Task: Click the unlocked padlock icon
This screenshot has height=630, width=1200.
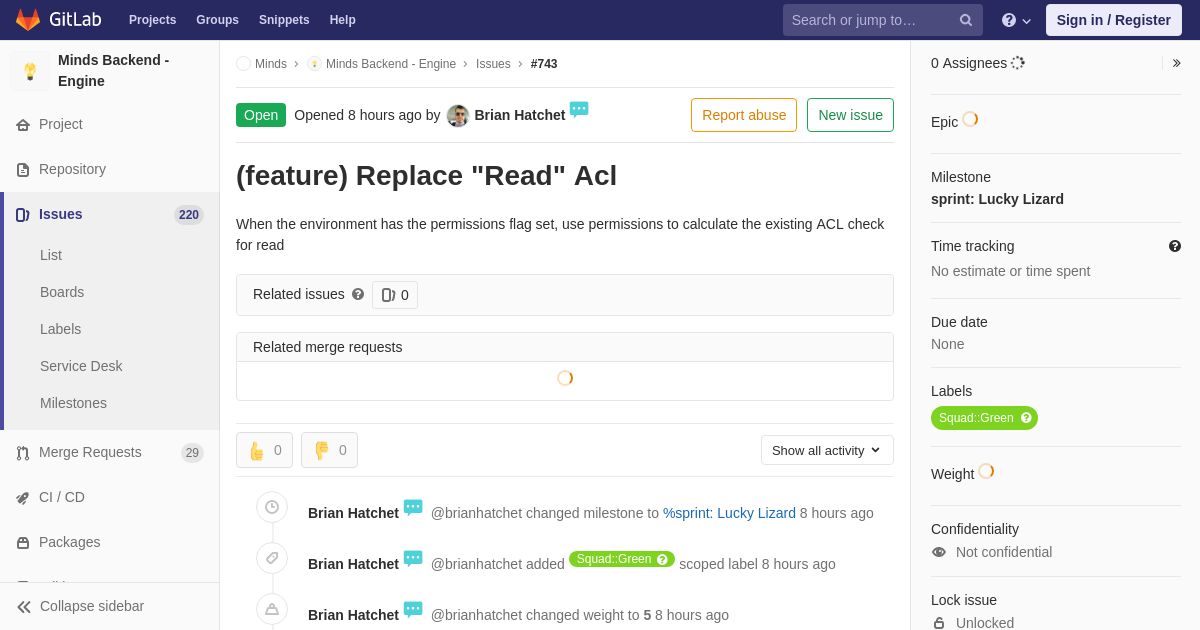Action: [939, 623]
